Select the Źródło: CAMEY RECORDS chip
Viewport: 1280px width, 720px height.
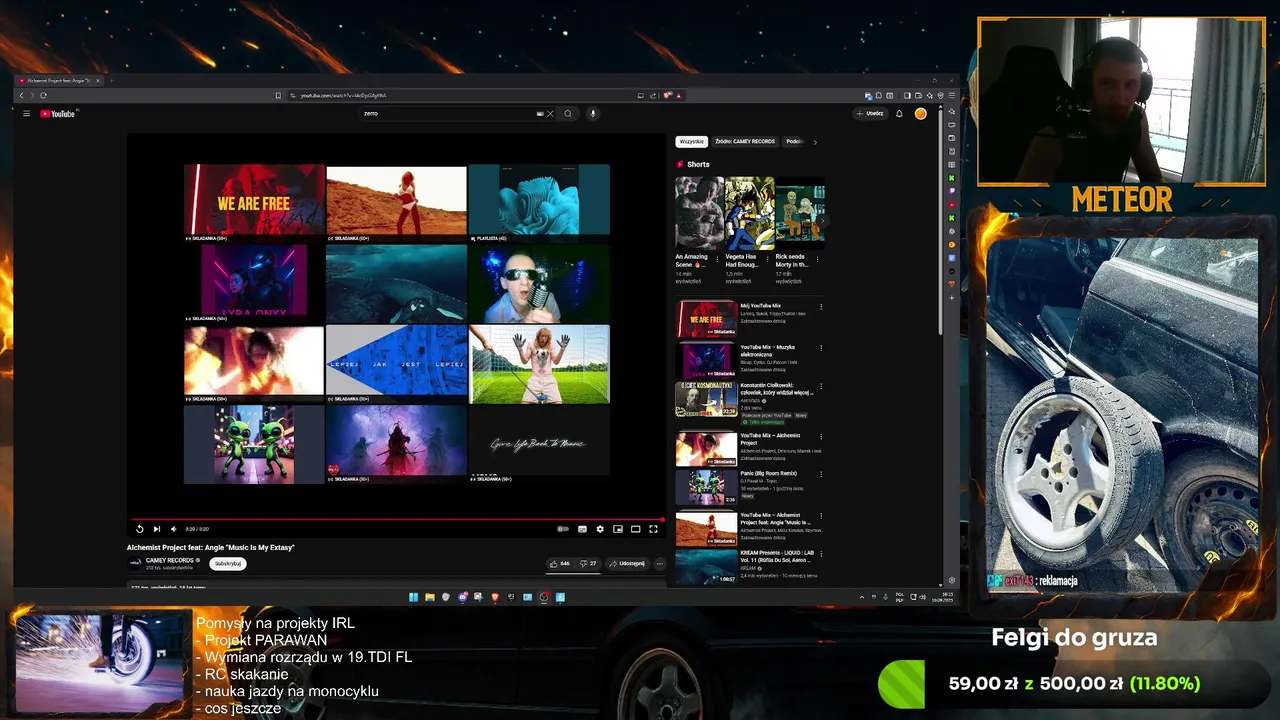pos(745,142)
